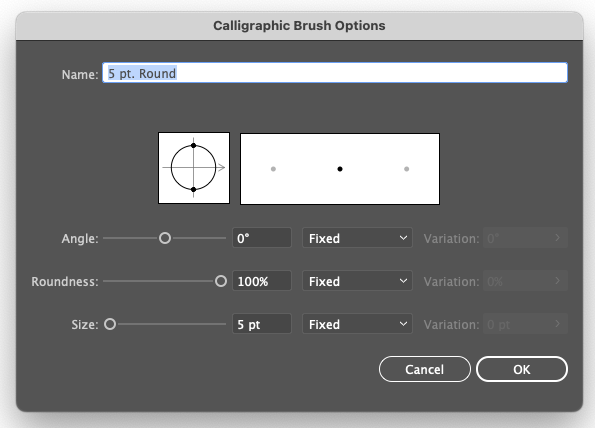Screen dimensions: 595x428
Task: Click the Angle slider handle
Action: tap(165, 238)
